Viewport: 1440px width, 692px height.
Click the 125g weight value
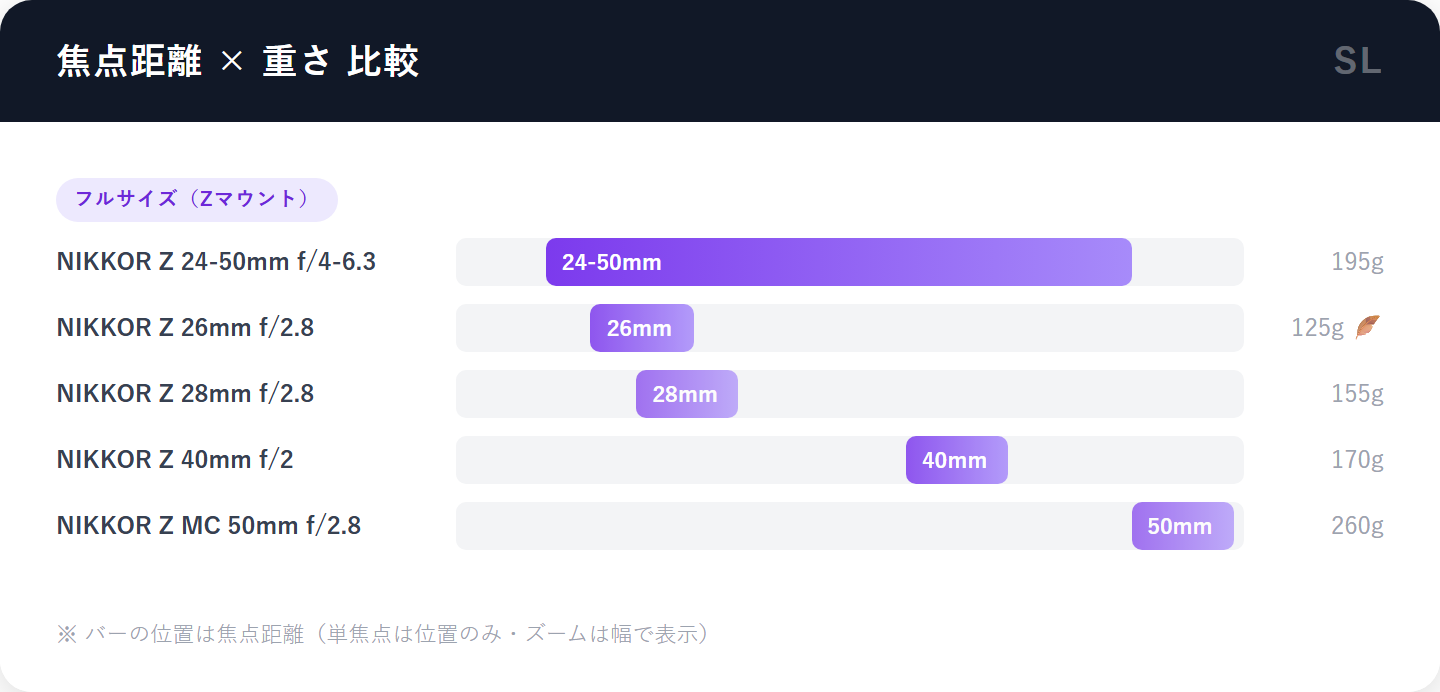point(1318,328)
